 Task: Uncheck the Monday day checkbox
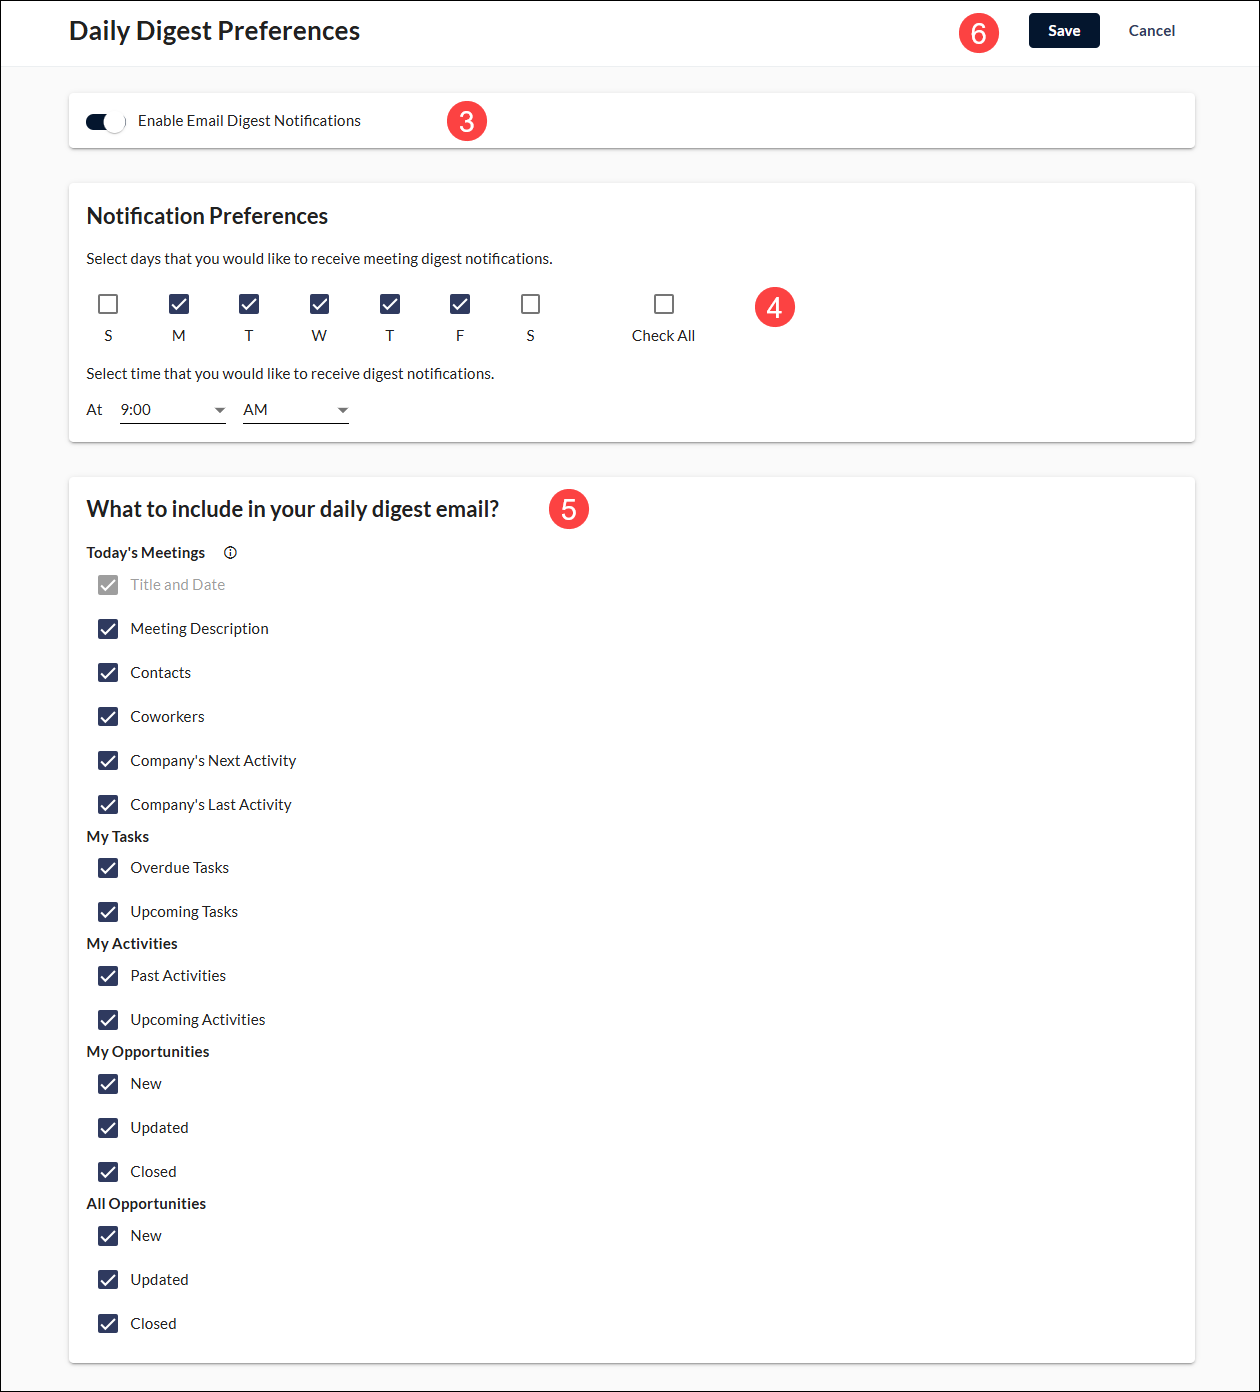[179, 304]
